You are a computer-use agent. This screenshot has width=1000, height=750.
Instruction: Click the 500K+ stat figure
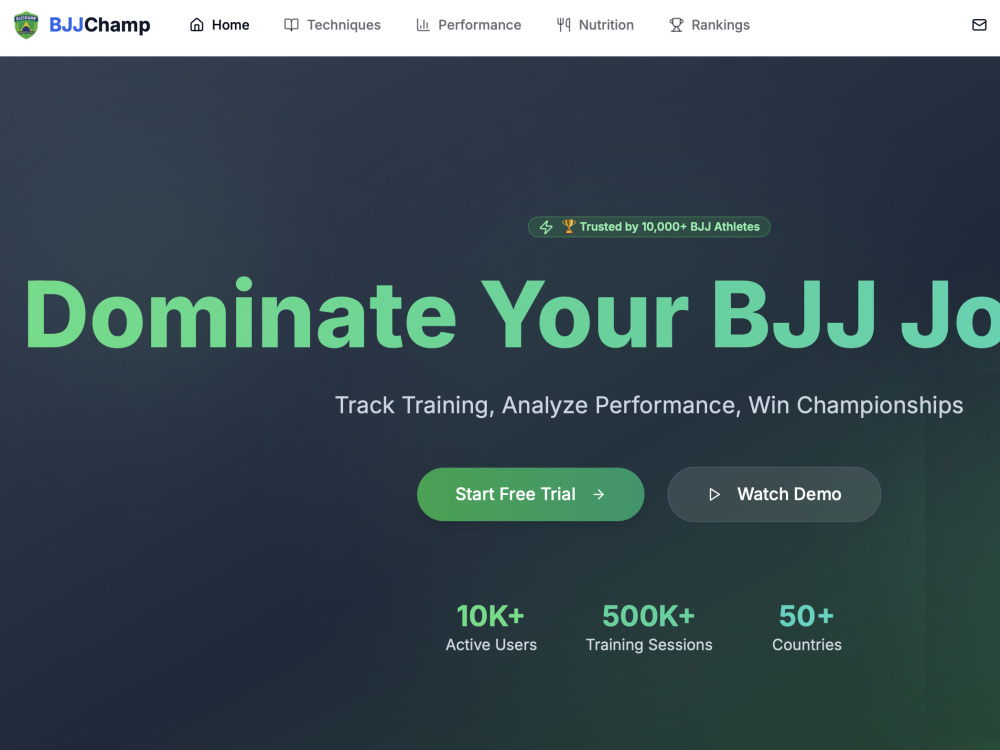pos(649,616)
